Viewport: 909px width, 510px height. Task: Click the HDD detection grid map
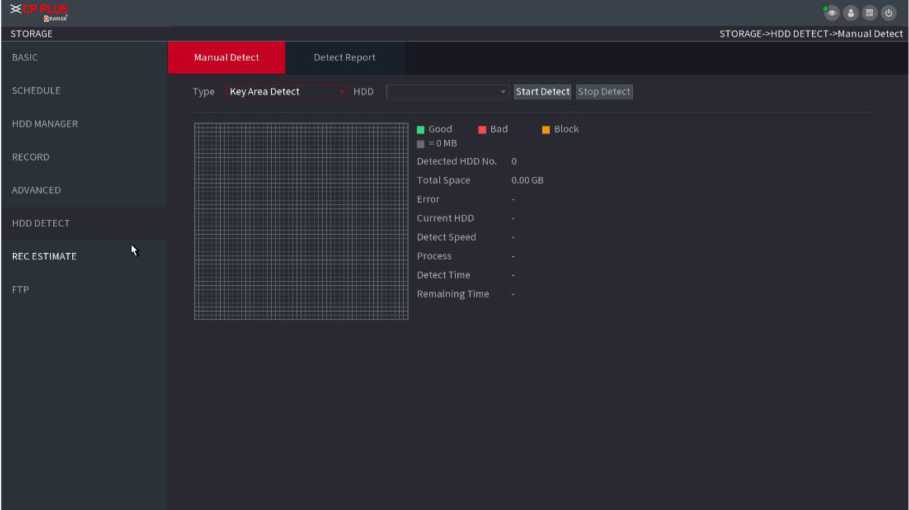[301, 221]
